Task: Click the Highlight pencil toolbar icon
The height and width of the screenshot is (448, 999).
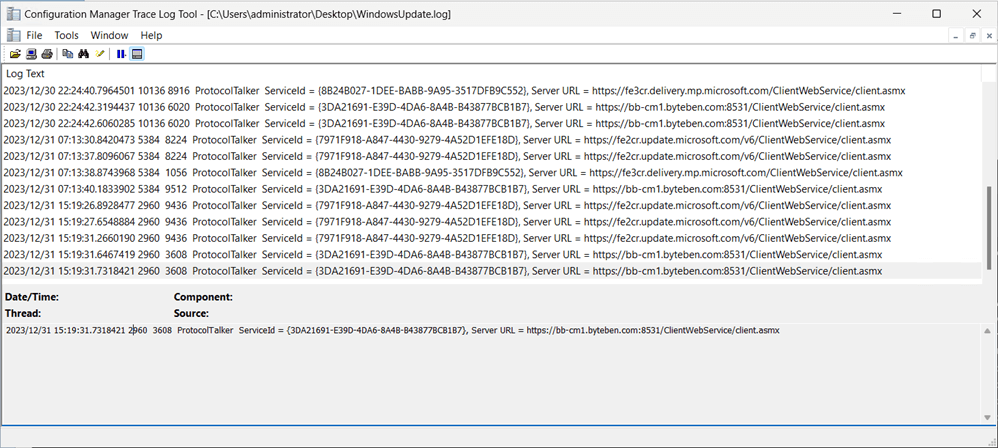Action: (x=99, y=54)
